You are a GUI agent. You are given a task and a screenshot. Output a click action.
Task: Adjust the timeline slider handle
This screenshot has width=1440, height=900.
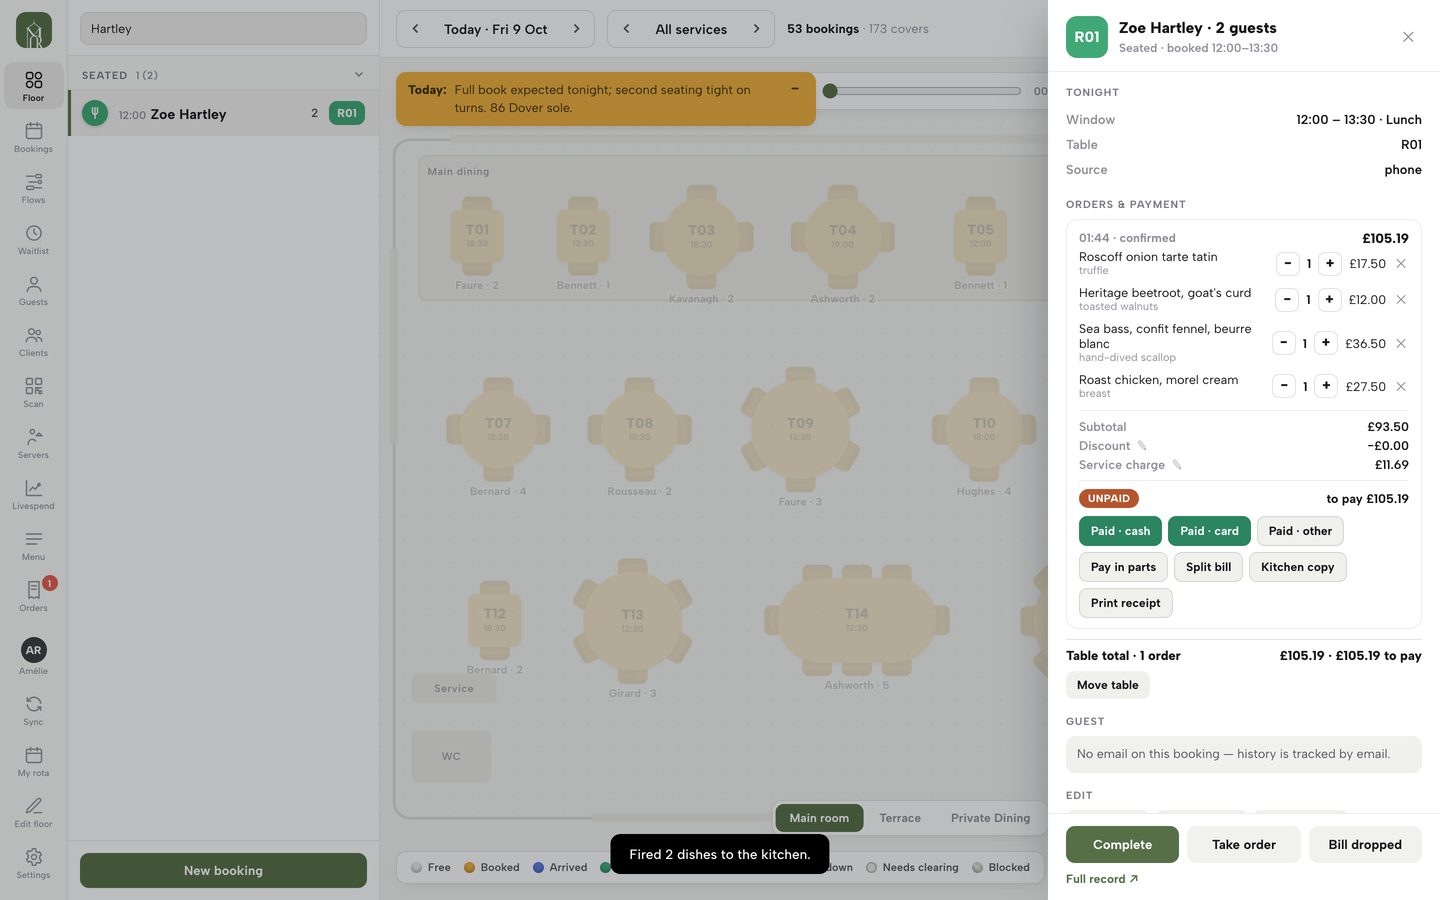tap(830, 91)
